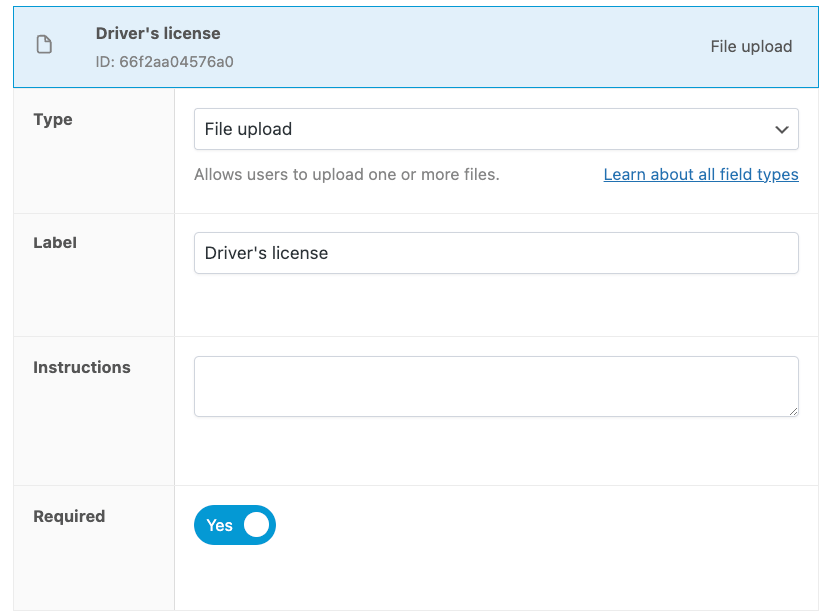Grab the Instructions textarea resize handle
This screenshot has height=611, width=830.
(793, 411)
